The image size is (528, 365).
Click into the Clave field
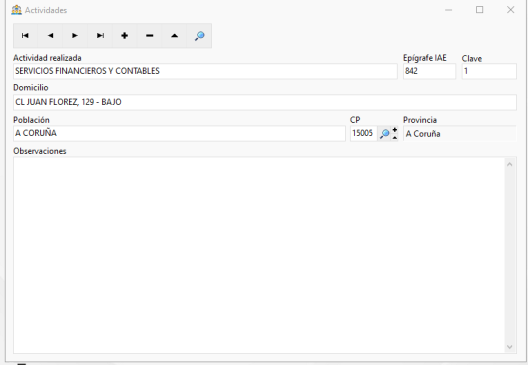(489, 71)
